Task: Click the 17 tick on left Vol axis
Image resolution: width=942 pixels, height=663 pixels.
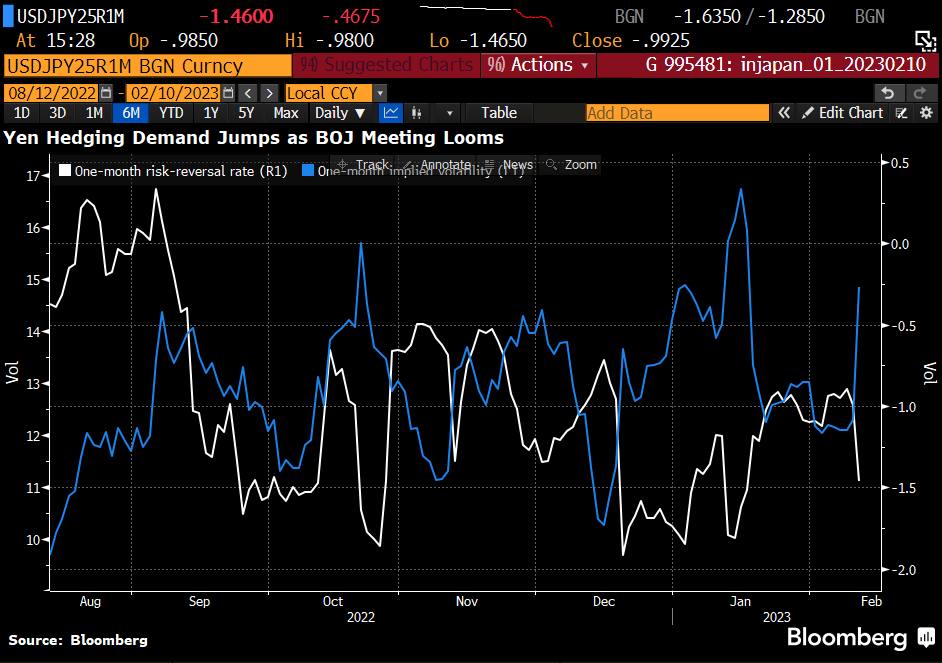Action: pyautogui.click(x=33, y=176)
